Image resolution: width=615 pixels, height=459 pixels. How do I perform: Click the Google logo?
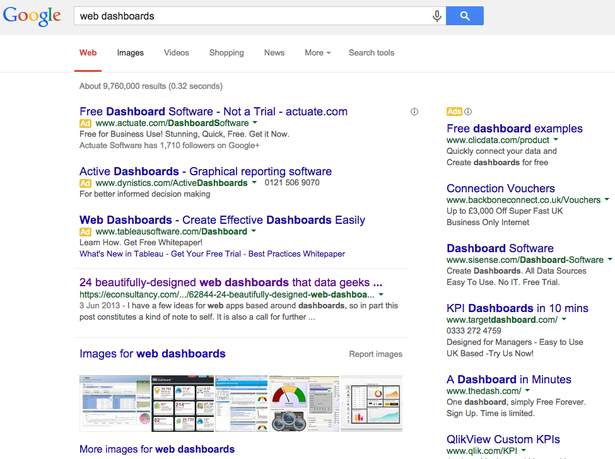32,16
